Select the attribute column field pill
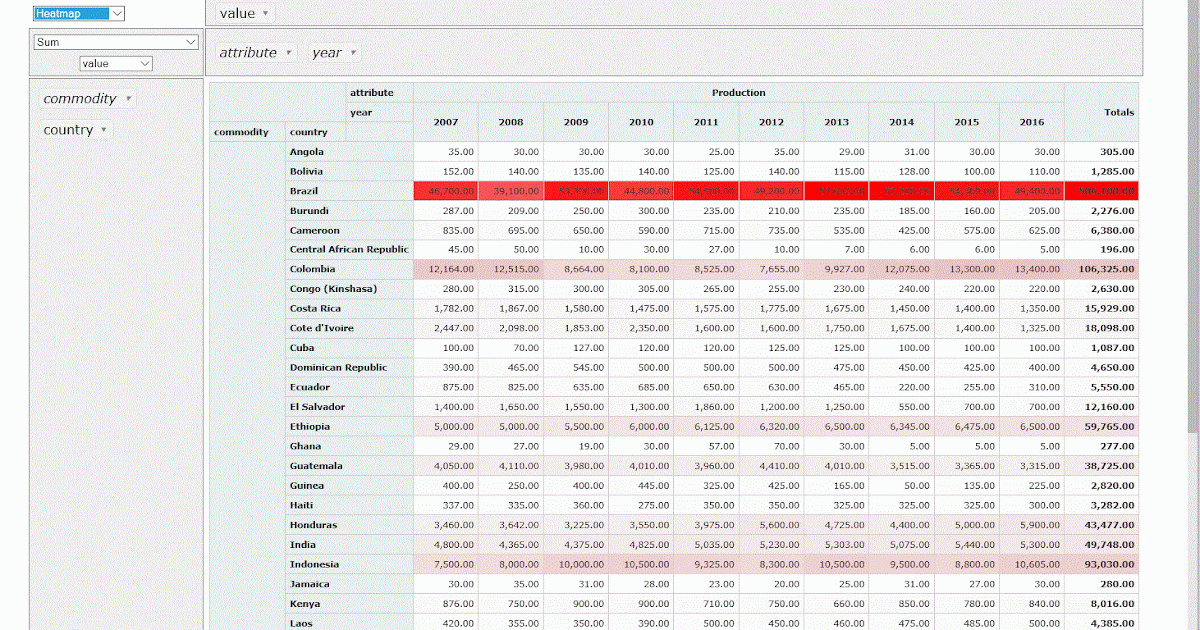 248,53
